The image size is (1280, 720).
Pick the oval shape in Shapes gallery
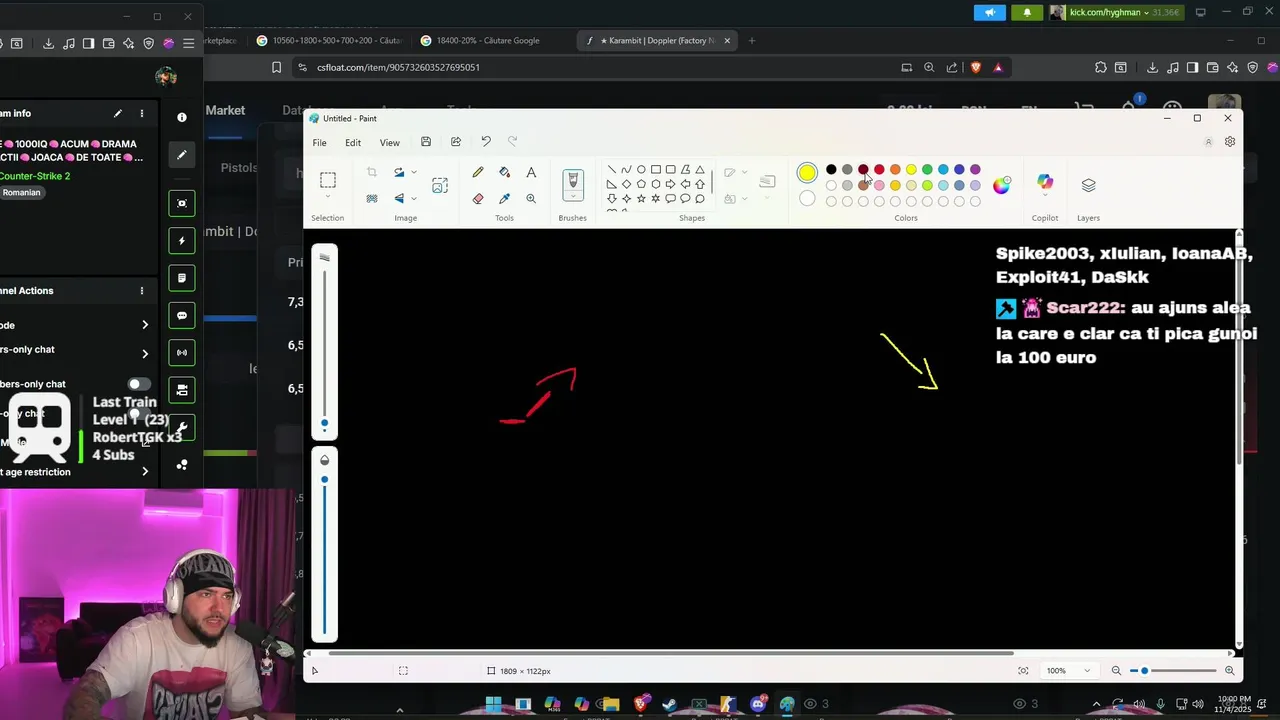pyautogui.click(x=641, y=169)
